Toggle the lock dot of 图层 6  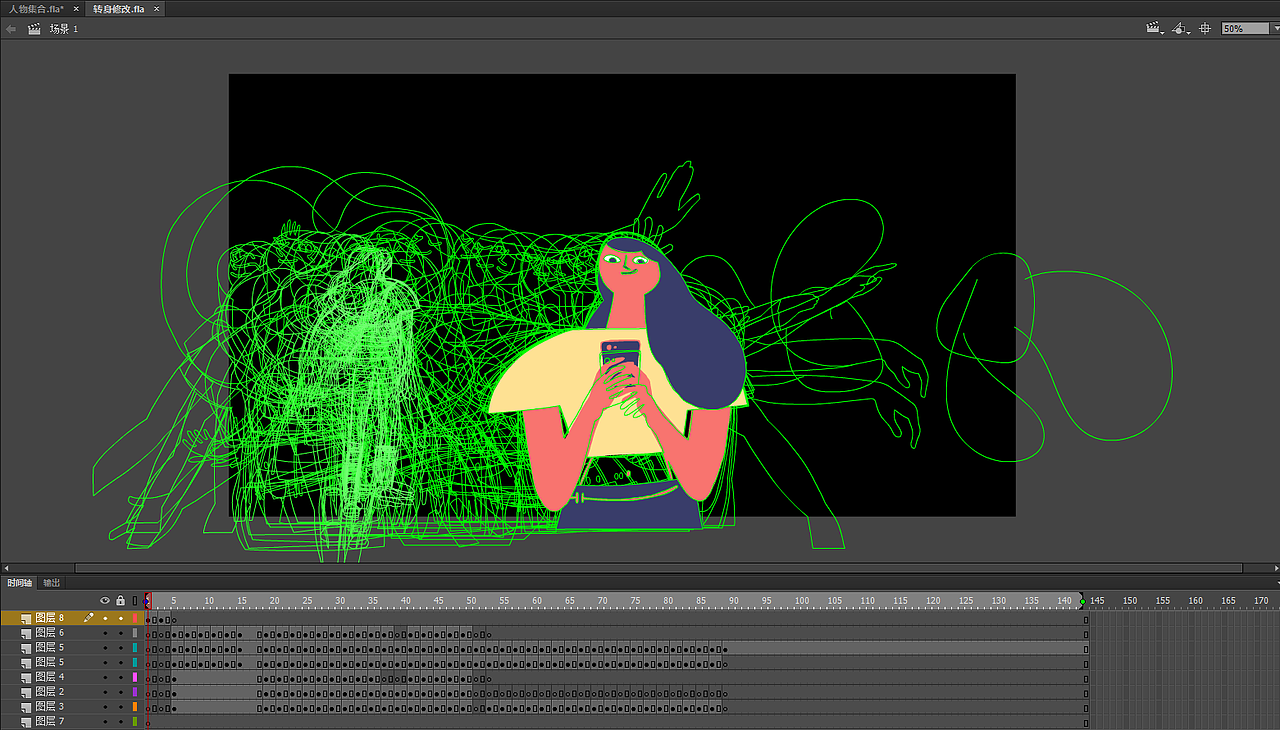[120, 633]
